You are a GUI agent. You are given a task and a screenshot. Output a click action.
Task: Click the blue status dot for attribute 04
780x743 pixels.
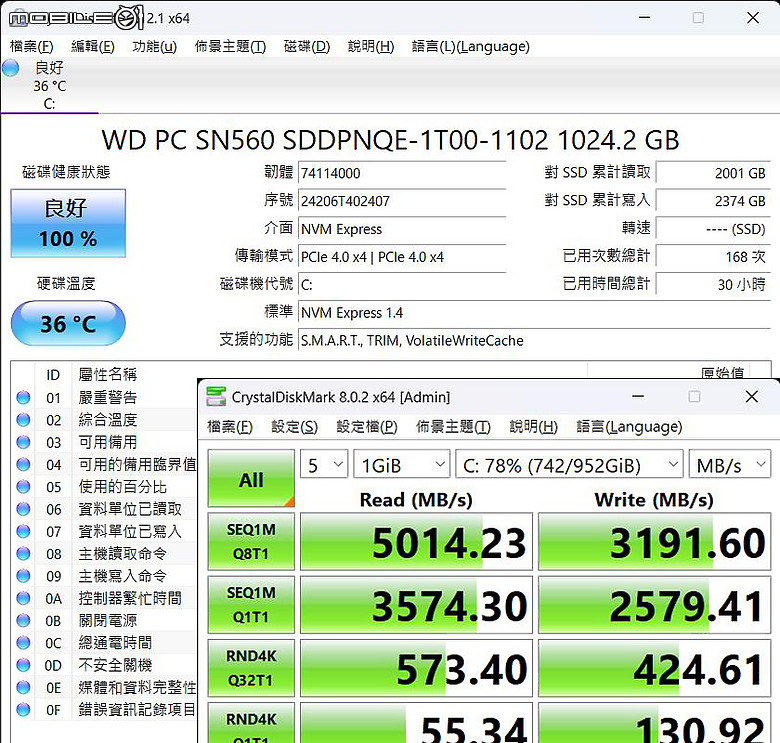click(23, 464)
